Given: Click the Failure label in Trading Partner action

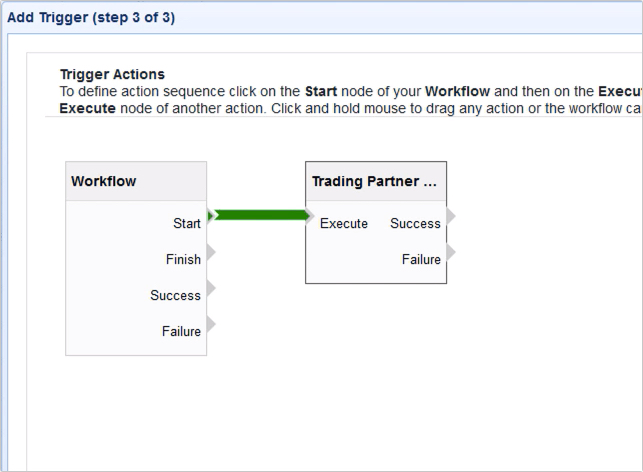Looking at the screenshot, I should pyautogui.click(x=421, y=259).
